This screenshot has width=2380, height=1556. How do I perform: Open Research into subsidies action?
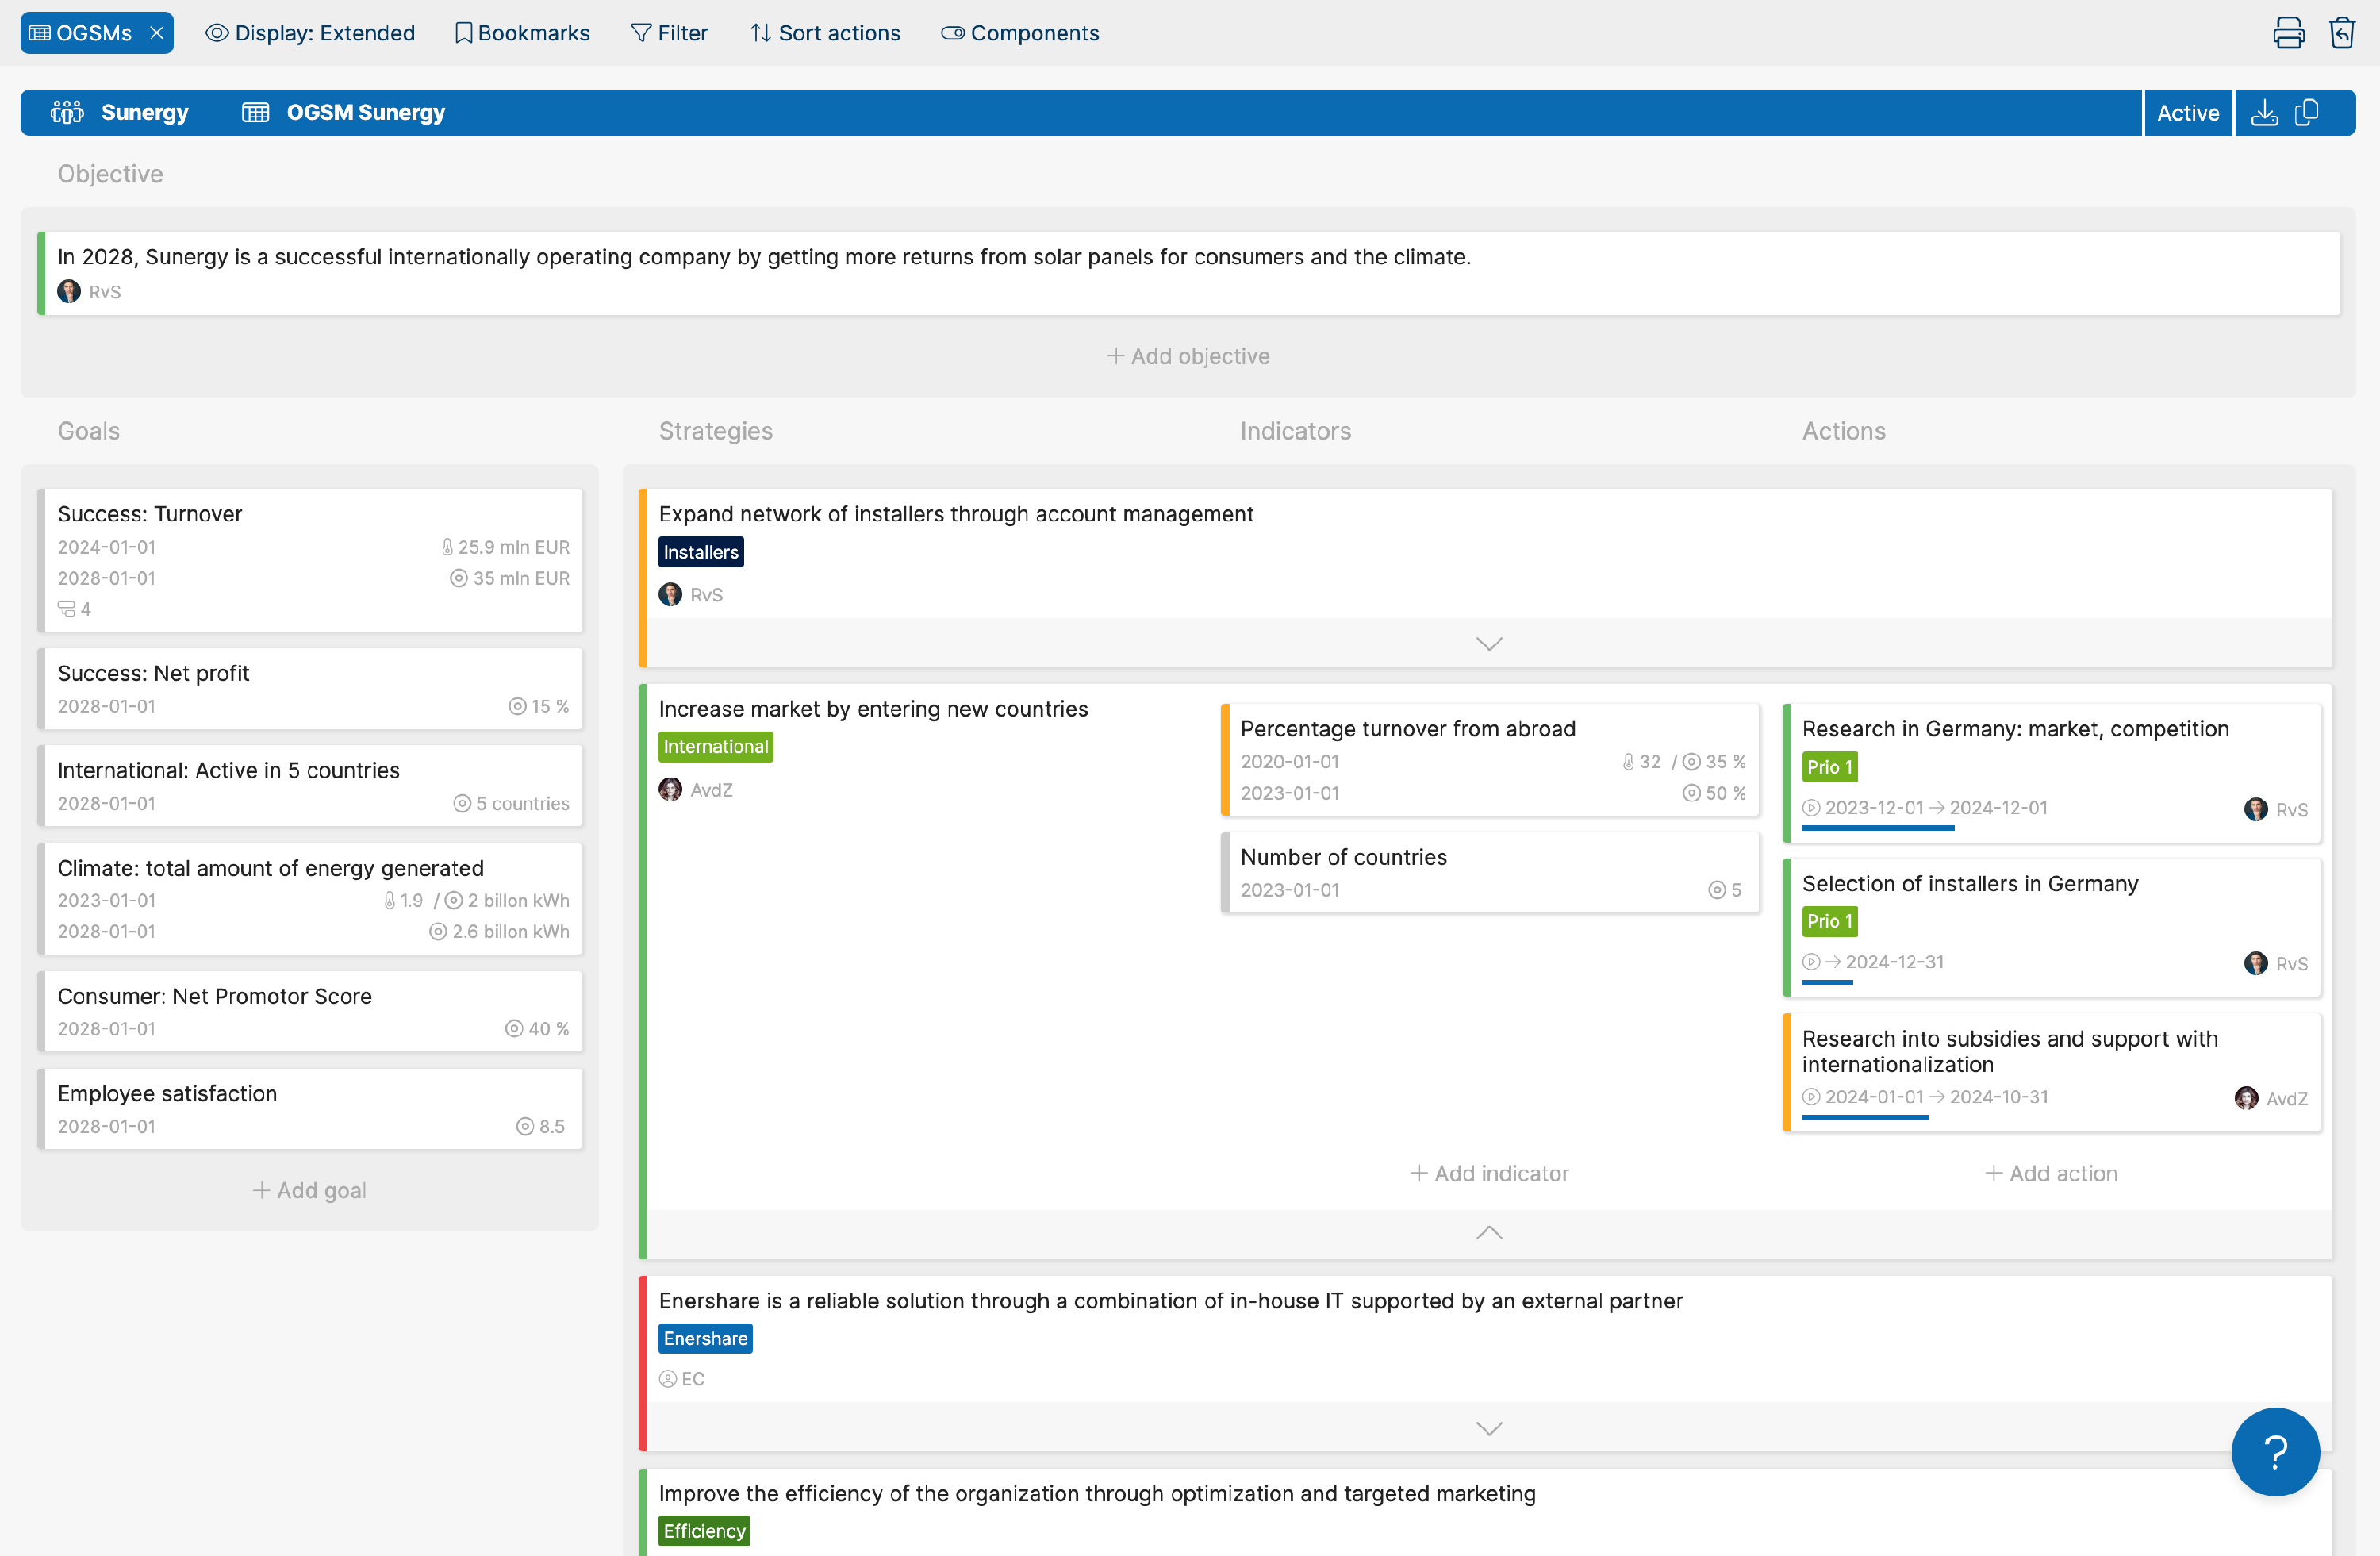tap(2050, 1073)
